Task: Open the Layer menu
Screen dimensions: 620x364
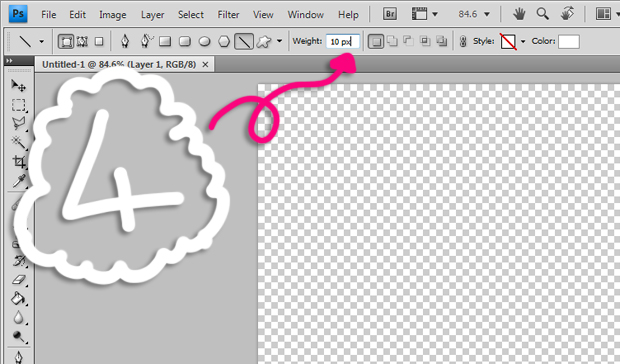Action: click(152, 15)
